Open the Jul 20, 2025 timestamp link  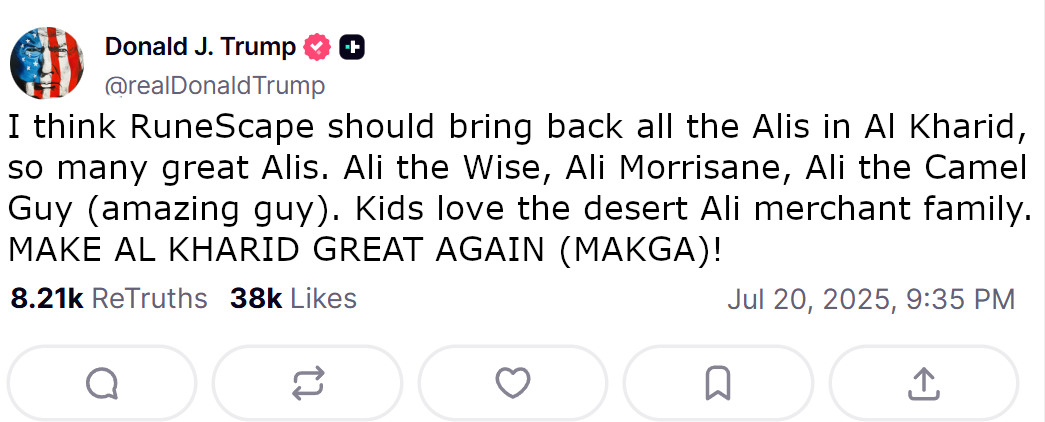(871, 299)
